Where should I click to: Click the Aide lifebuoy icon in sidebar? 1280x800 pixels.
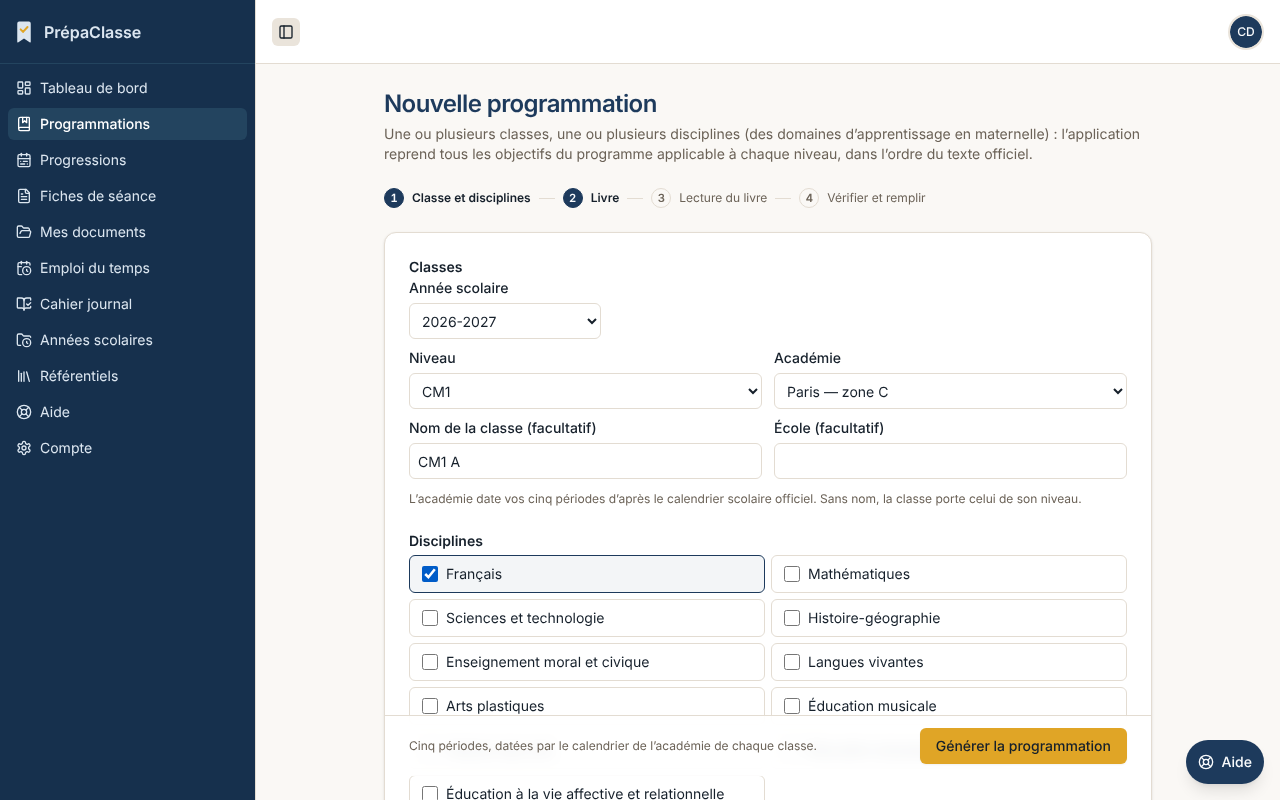(24, 412)
